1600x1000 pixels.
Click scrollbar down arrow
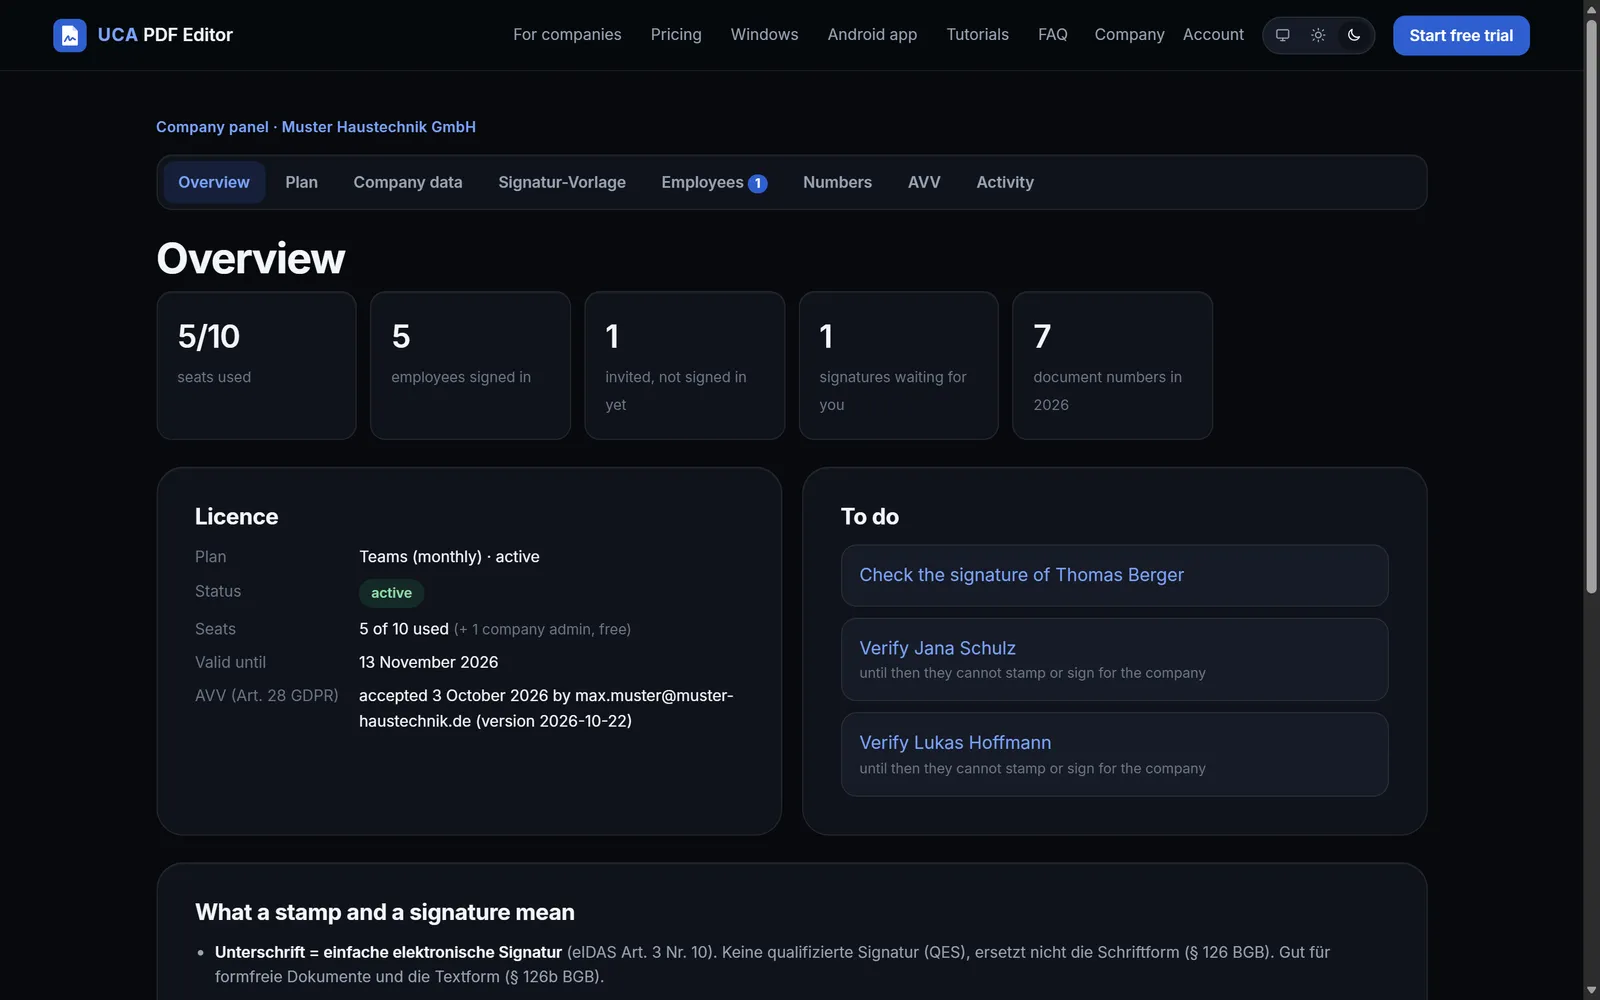click(x=1591, y=991)
